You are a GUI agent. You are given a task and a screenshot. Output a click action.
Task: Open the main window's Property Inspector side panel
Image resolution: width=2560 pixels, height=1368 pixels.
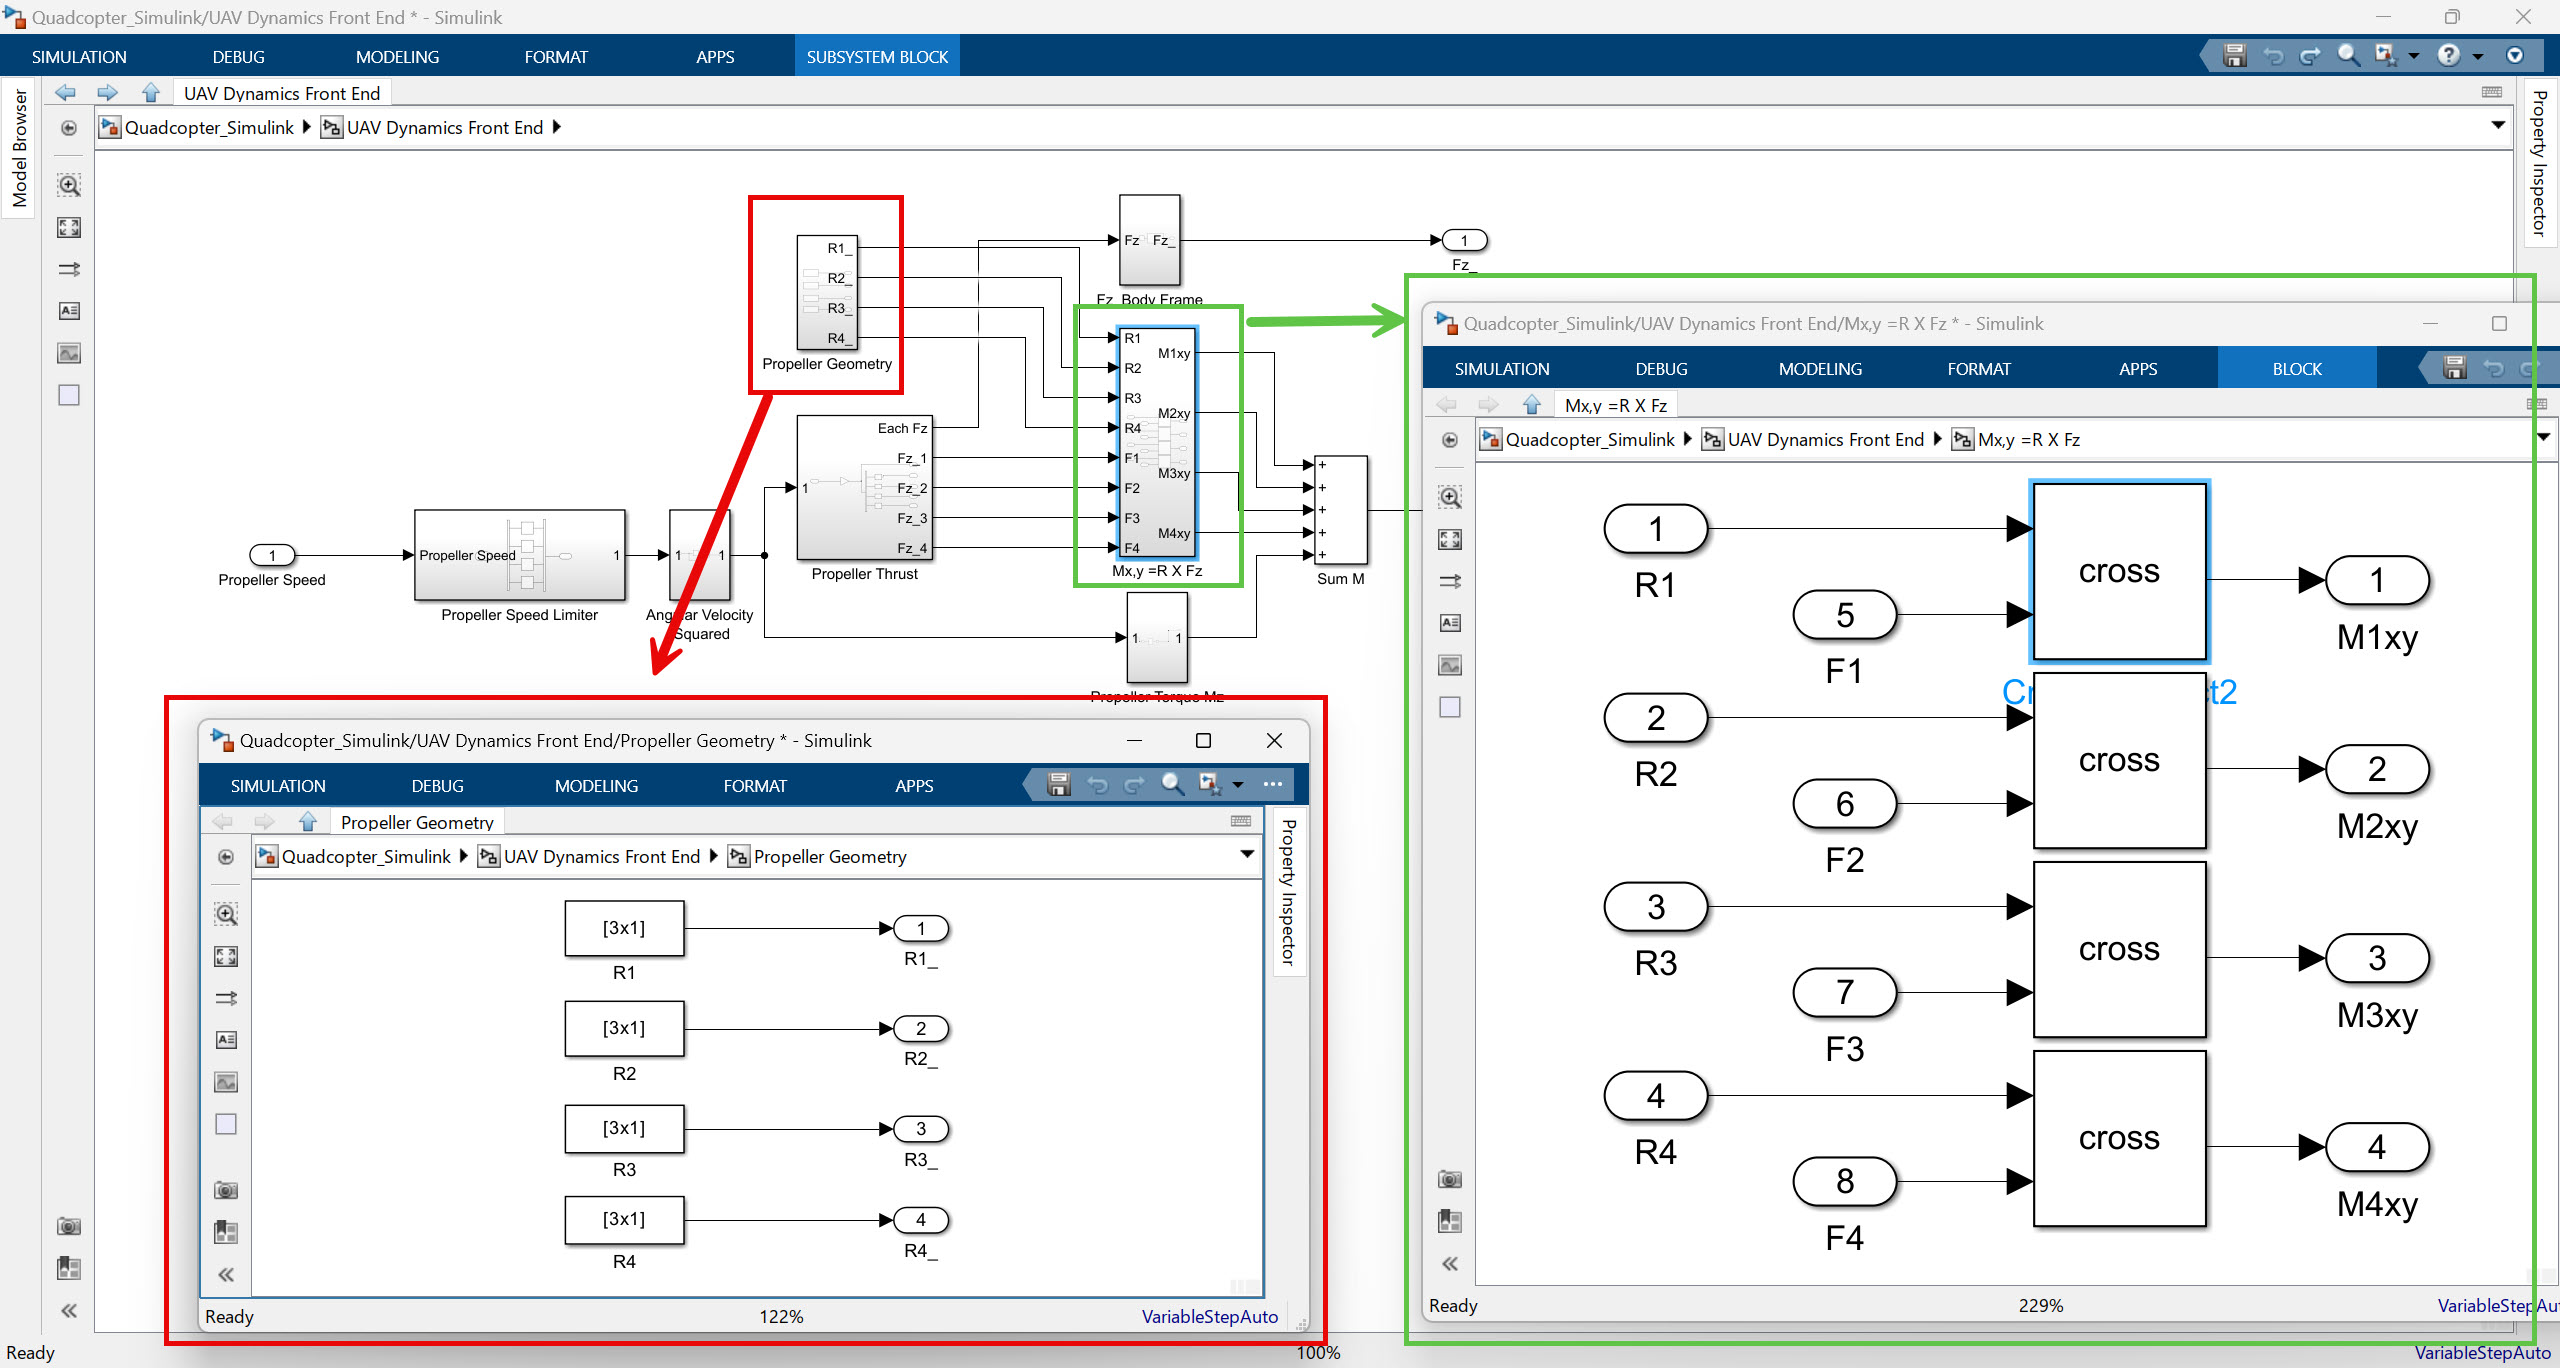pos(2539,163)
